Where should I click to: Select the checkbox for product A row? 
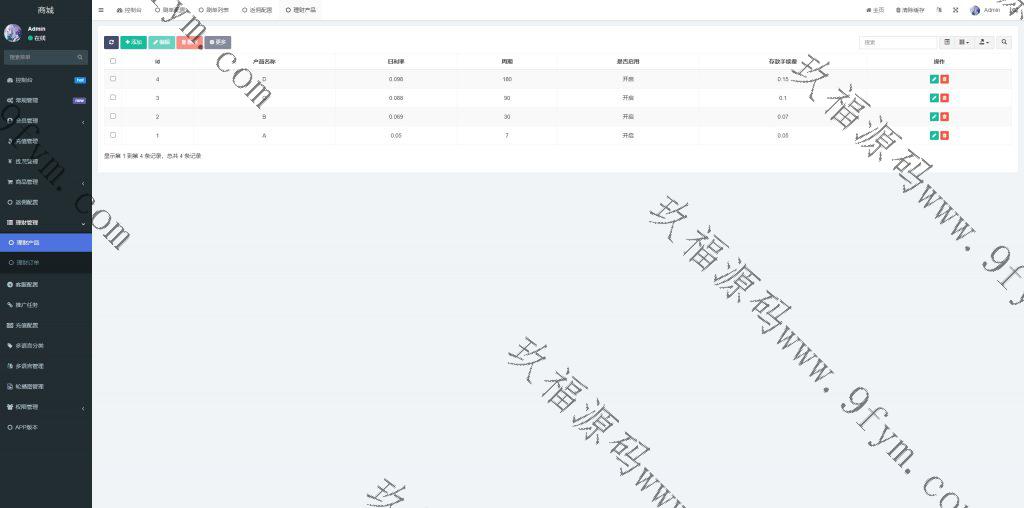(113, 134)
